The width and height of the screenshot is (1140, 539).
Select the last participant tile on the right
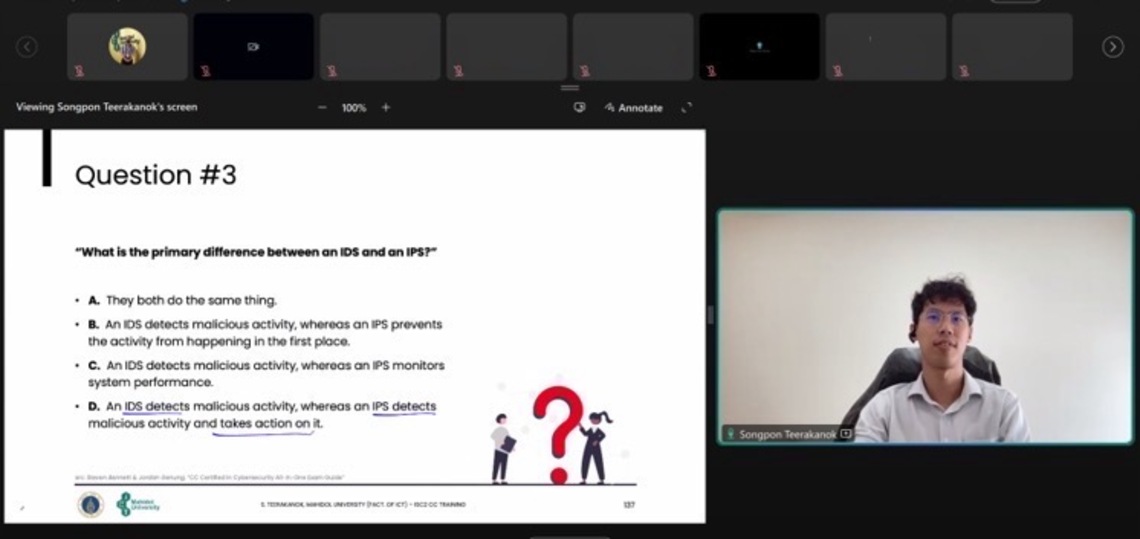pyautogui.click(x=1011, y=46)
